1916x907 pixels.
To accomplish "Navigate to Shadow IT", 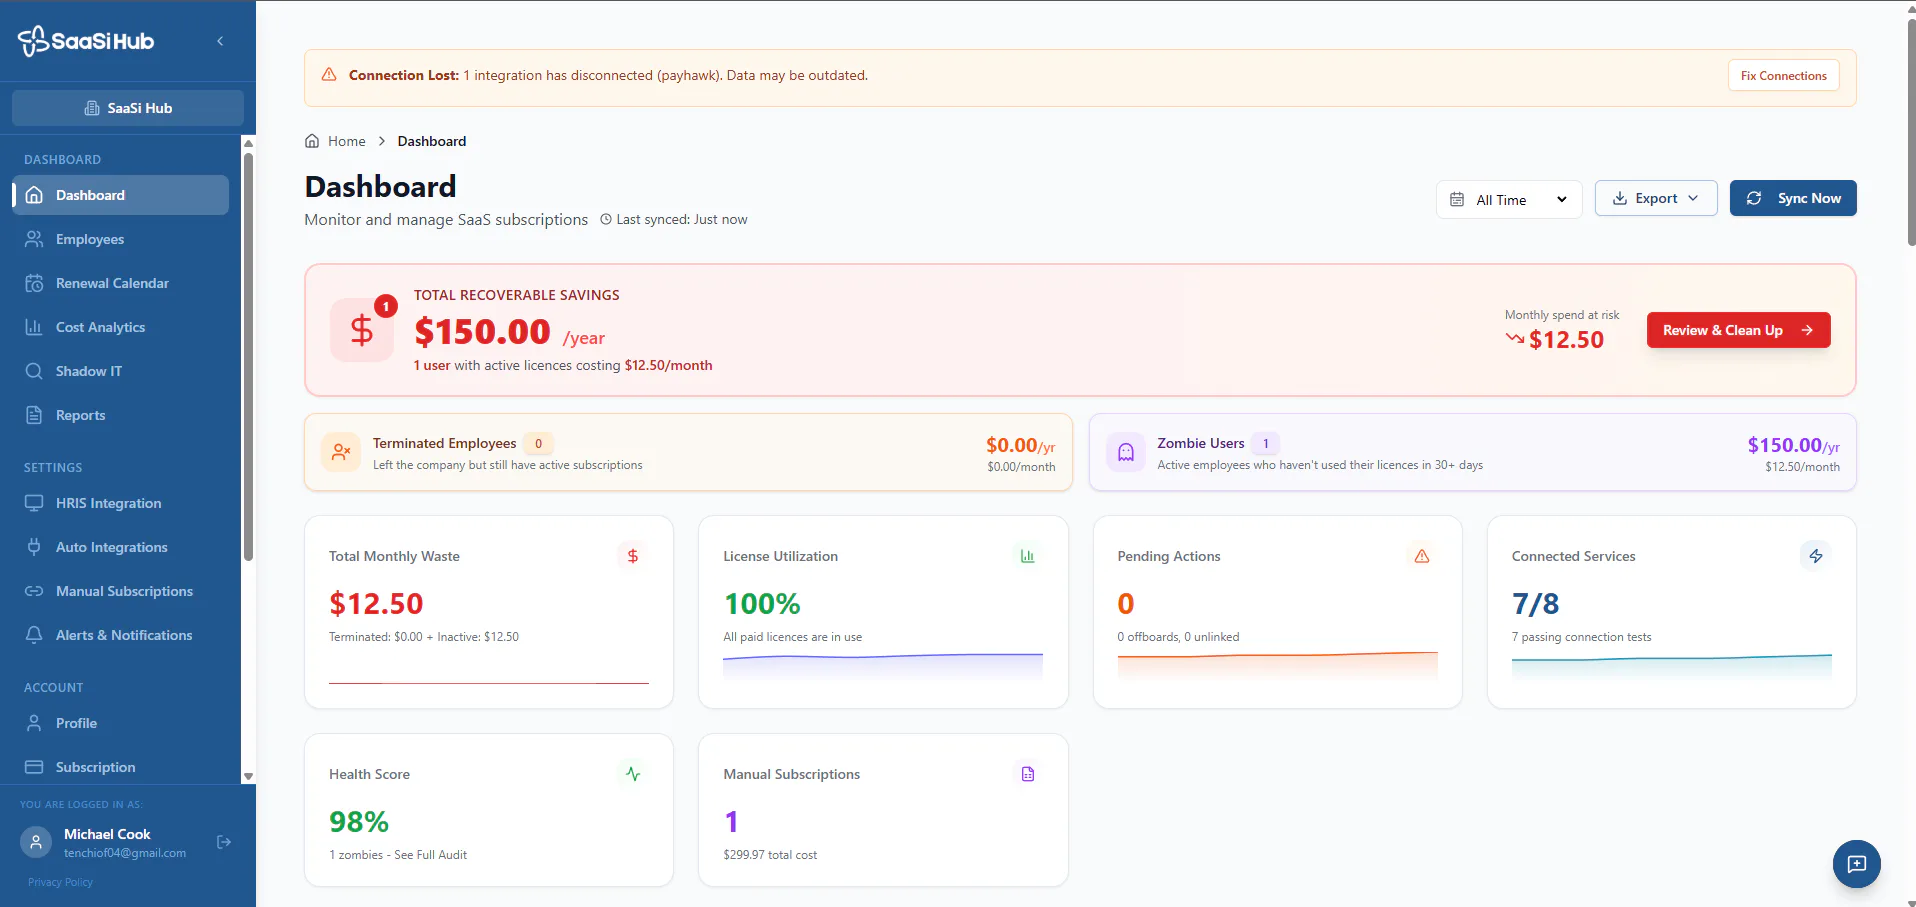I will (120, 371).
